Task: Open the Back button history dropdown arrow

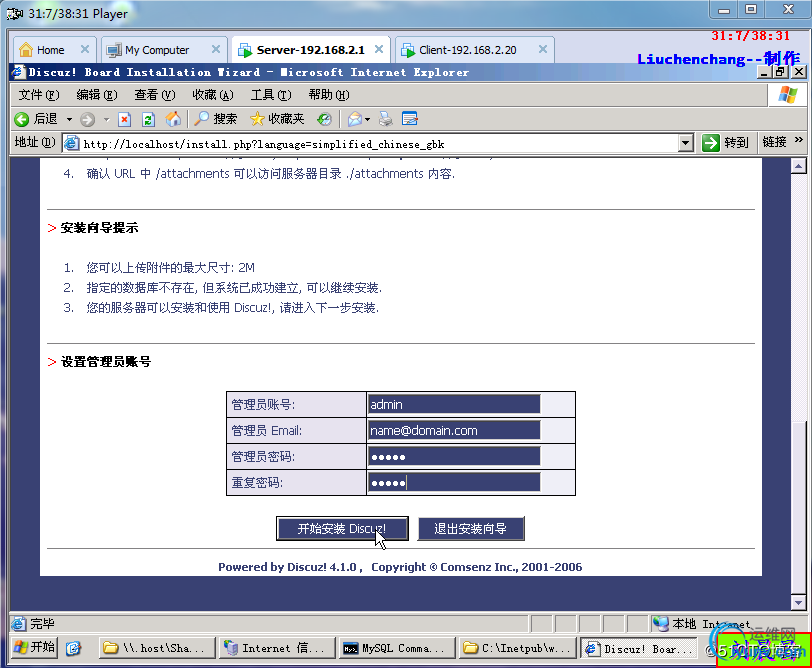Action: [69, 120]
